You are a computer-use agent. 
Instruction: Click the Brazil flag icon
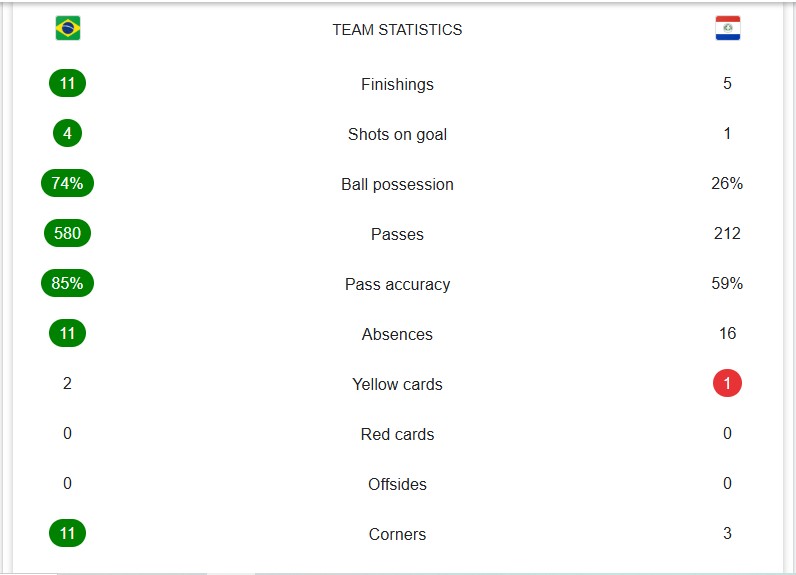(68, 28)
